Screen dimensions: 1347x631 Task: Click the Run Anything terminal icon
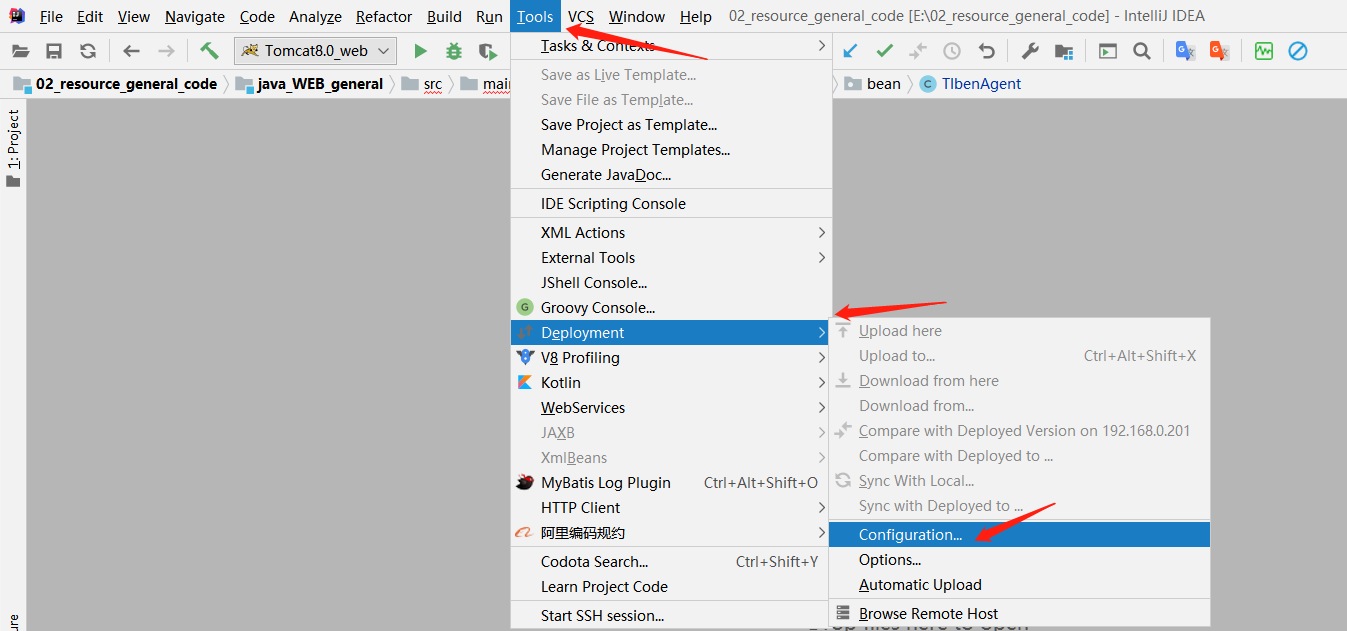(x=1108, y=51)
